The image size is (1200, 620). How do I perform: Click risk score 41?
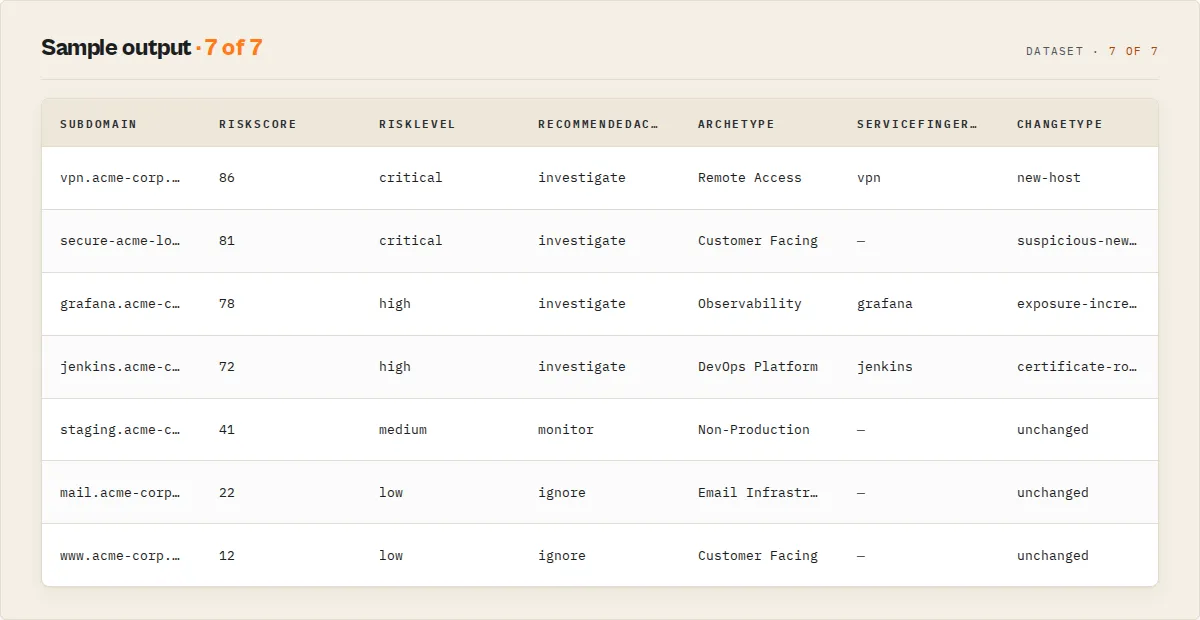pyautogui.click(x=227, y=430)
